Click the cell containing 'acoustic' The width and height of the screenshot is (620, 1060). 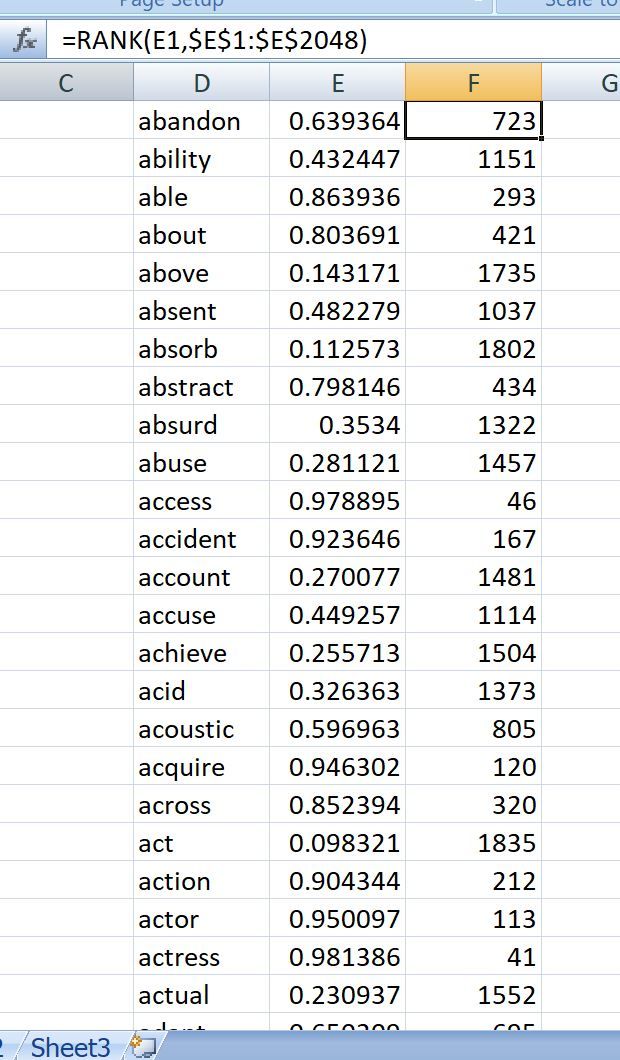(x=201, y=729)
